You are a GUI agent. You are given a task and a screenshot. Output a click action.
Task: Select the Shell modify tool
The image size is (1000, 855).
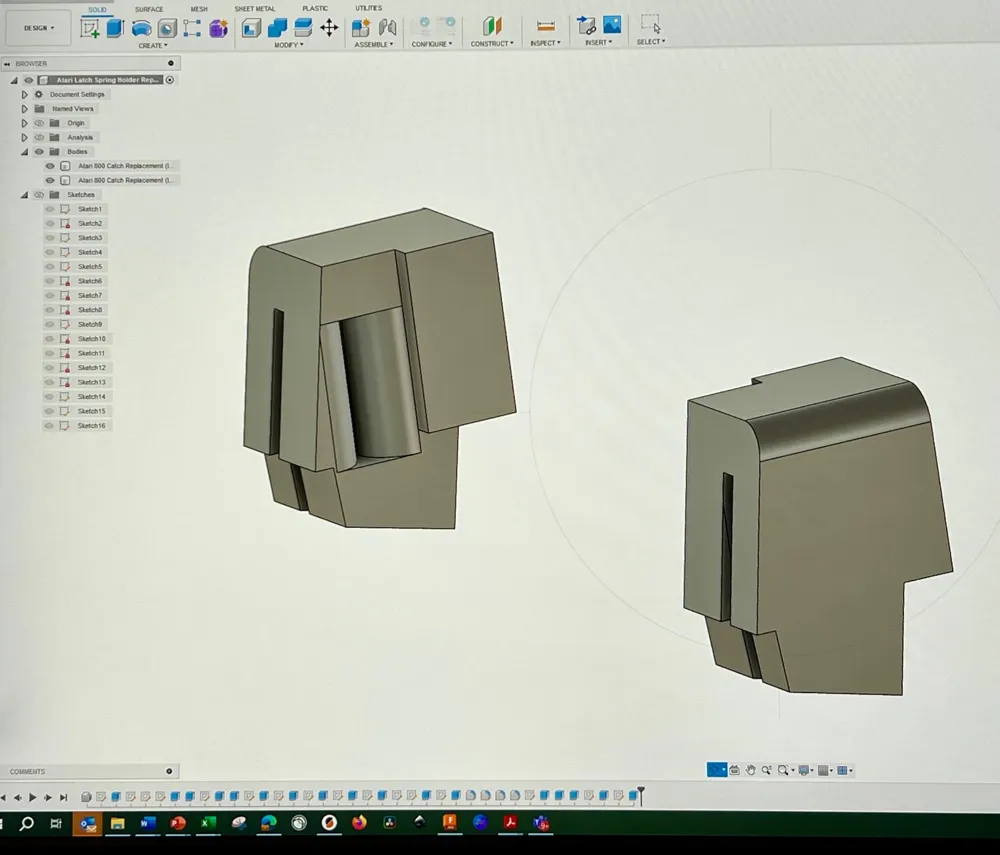(x=251, y=27)
